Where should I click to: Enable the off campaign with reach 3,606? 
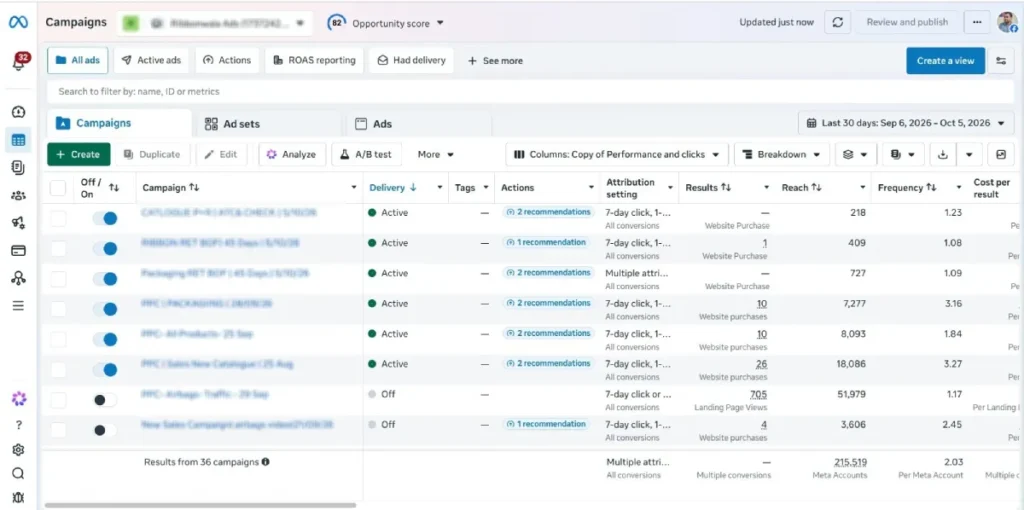pos(105,430)
